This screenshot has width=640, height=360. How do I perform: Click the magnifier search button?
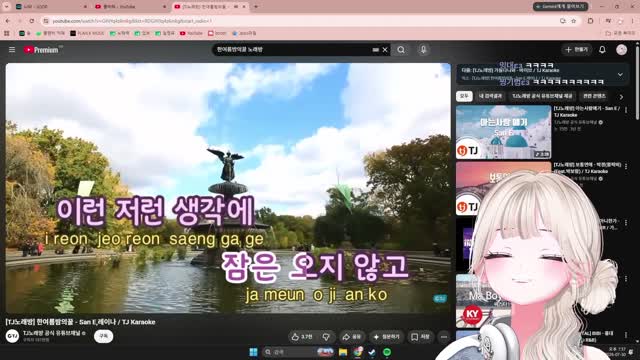point(401,50)
